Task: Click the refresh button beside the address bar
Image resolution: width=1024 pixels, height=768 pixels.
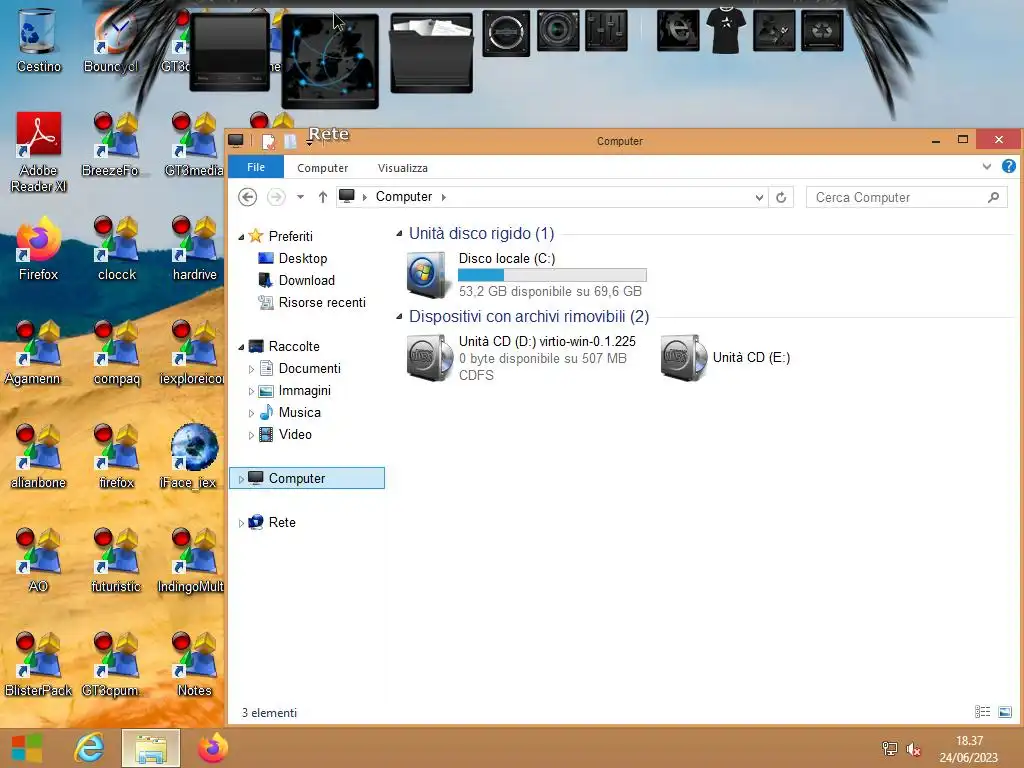Action: (x=781, y=197)
